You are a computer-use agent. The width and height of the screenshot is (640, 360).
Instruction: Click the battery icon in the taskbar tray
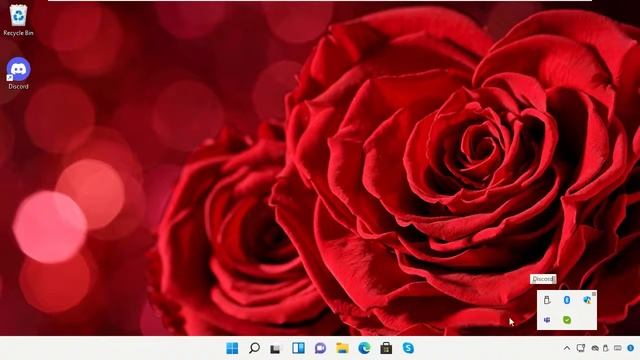[x=606, y=348]
